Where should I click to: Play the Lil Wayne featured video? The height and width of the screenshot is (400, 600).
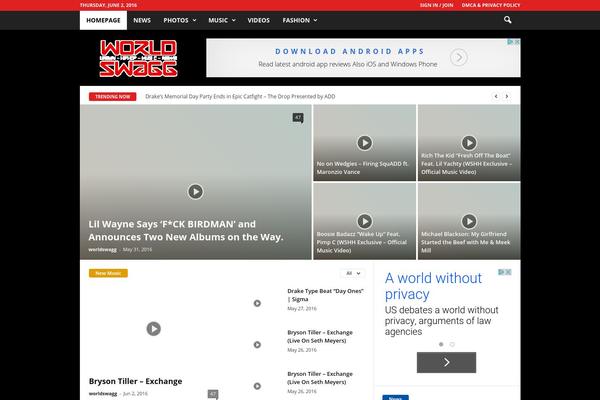pyautogui.click(x=196, y=191)
